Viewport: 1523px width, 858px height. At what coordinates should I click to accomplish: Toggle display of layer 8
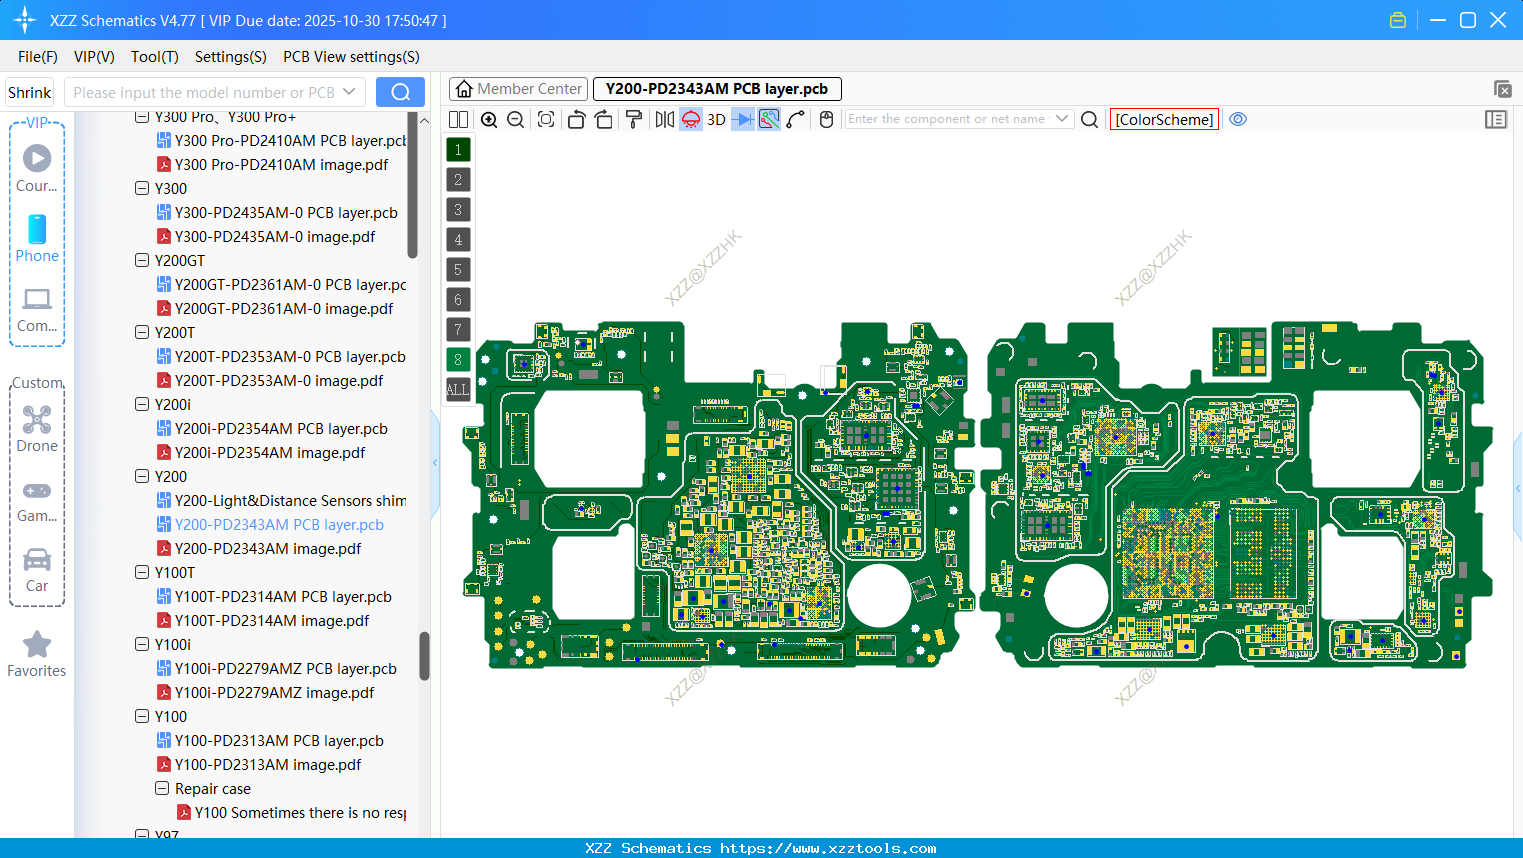[x=457, y=359]
